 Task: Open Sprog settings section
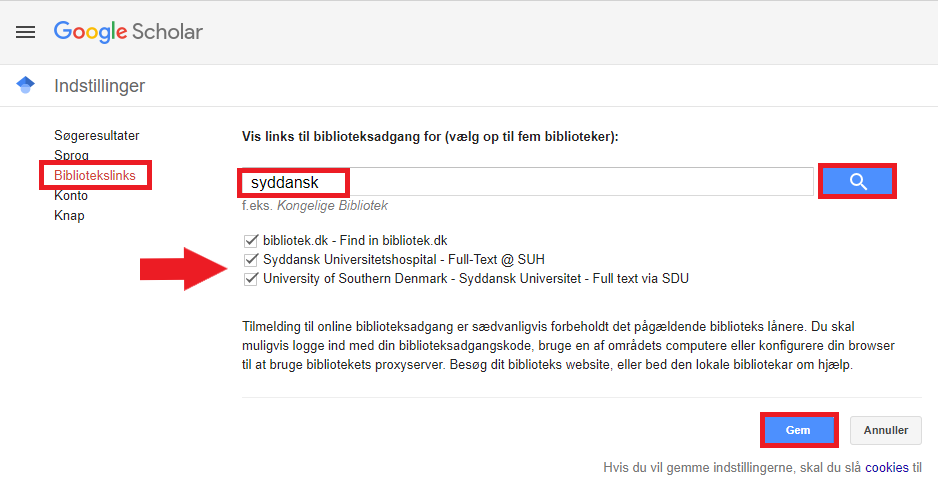point(71,155)
